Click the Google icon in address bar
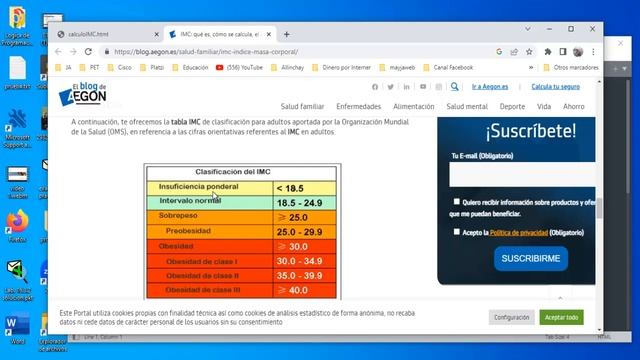Screen dimensions: 640x360 (x=499, y=52)
